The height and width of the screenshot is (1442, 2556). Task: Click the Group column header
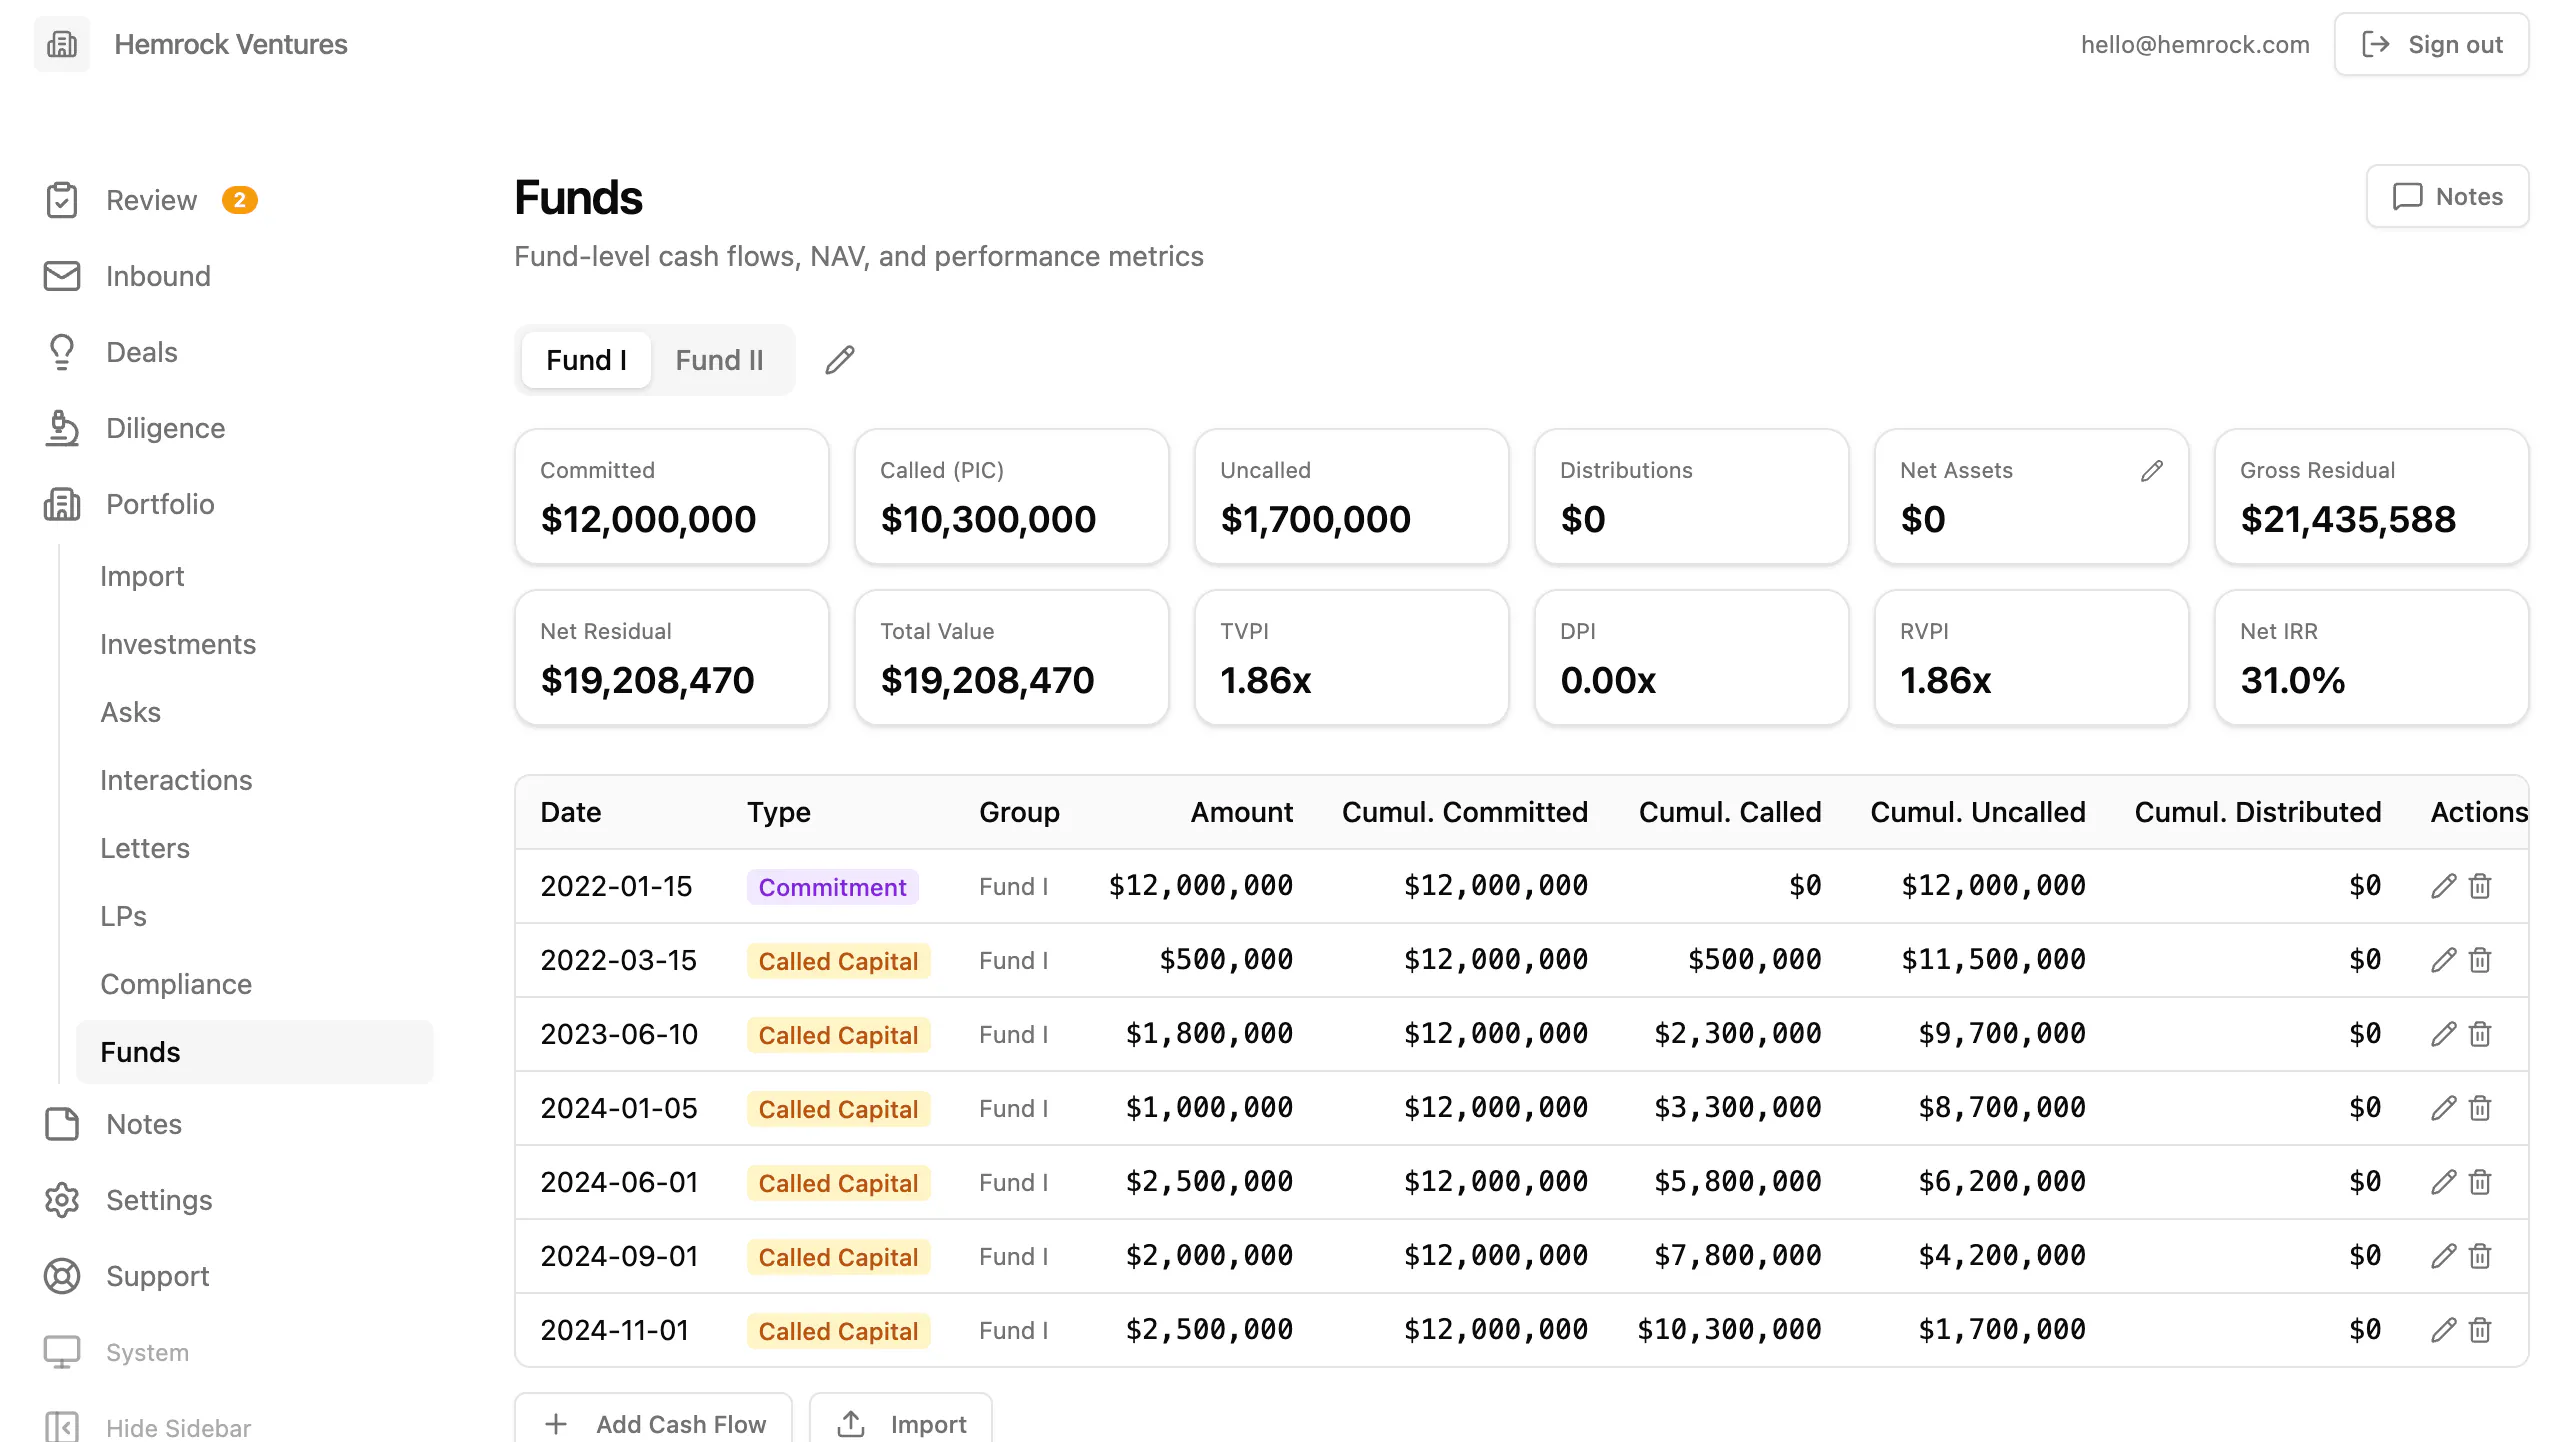tap(1019, 812)
